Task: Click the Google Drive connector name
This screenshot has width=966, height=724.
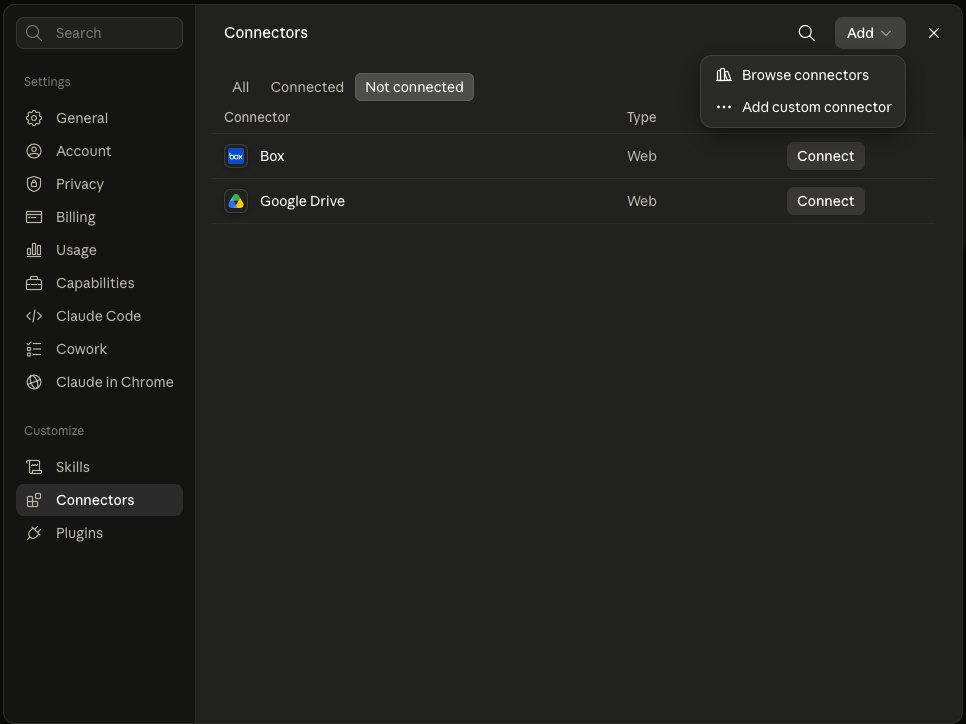Action: click(x=302, y=201)
